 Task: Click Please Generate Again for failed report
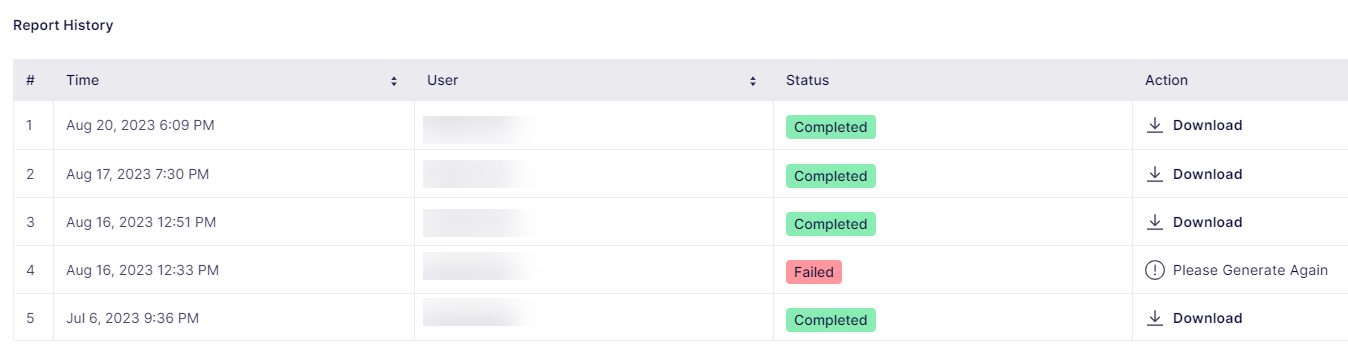tap(1250, 270)
